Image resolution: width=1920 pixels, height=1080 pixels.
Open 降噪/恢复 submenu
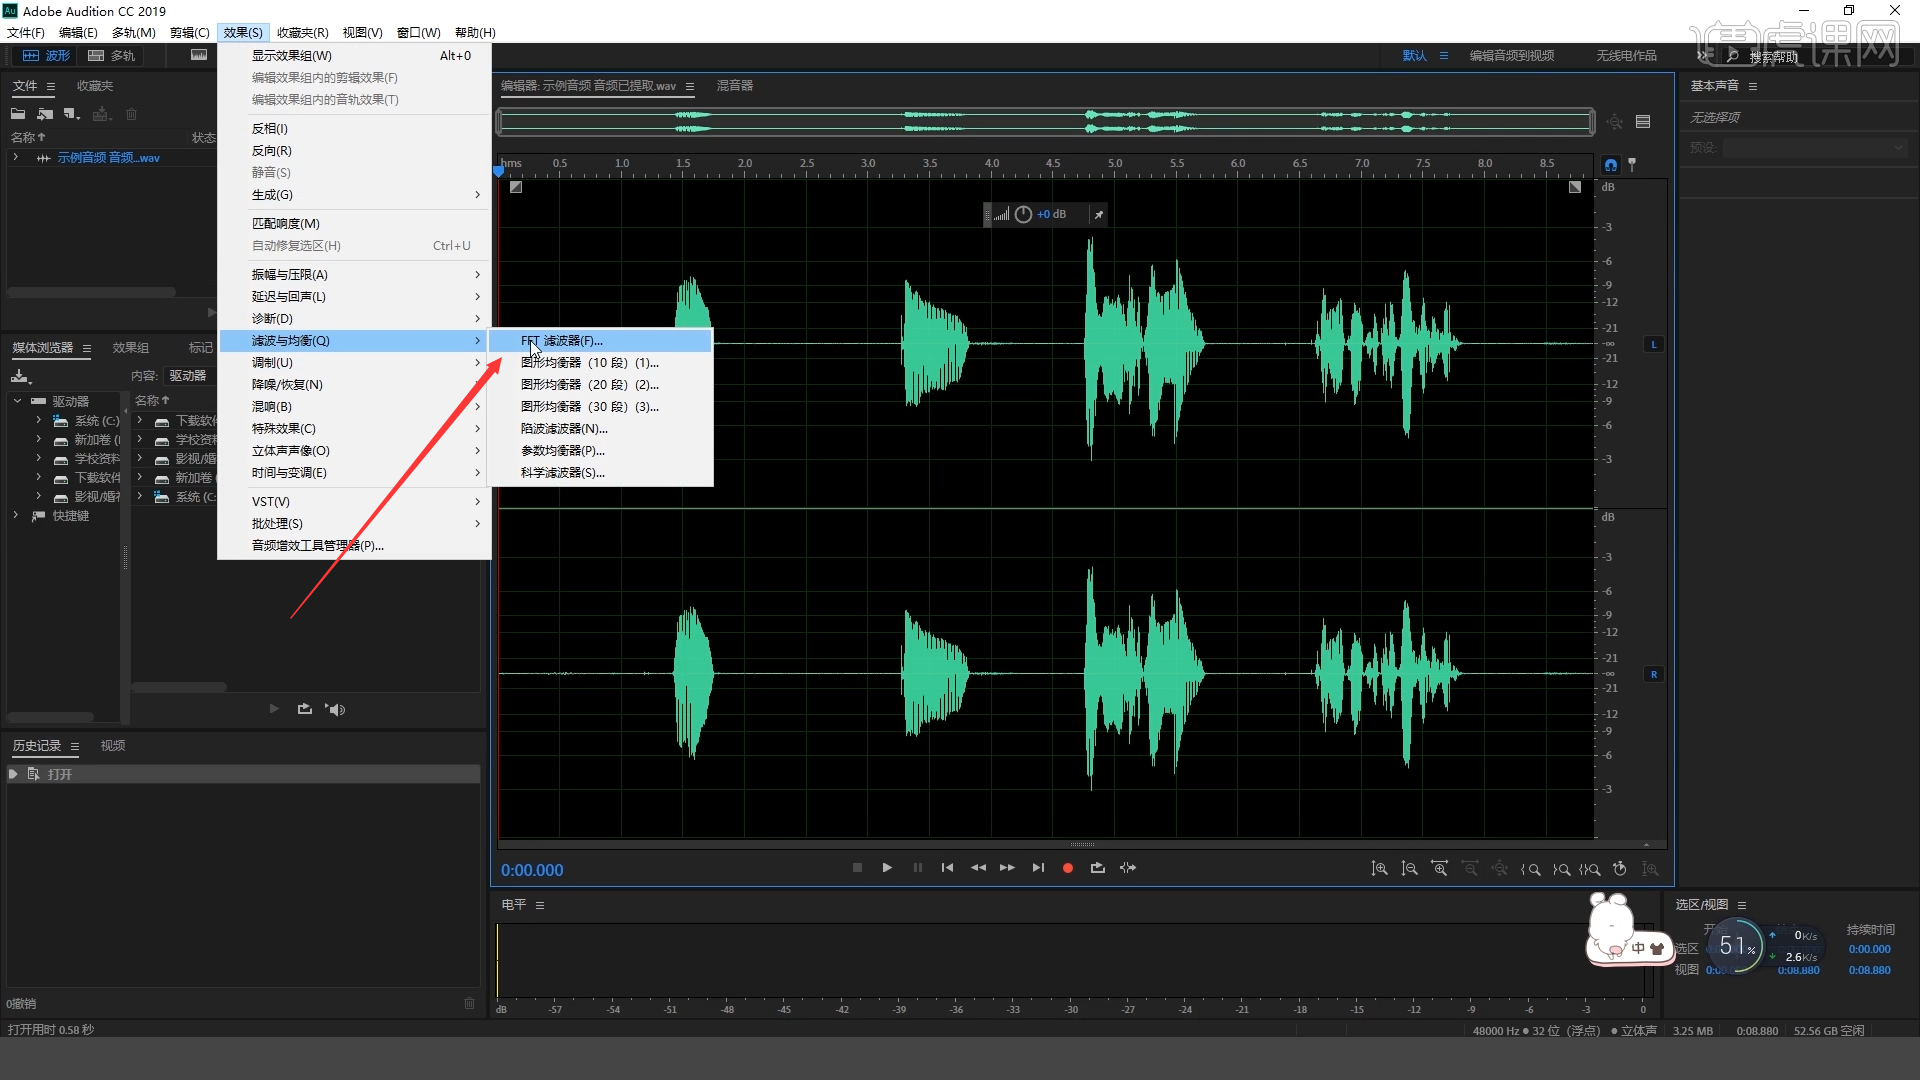tap(354, 385)
